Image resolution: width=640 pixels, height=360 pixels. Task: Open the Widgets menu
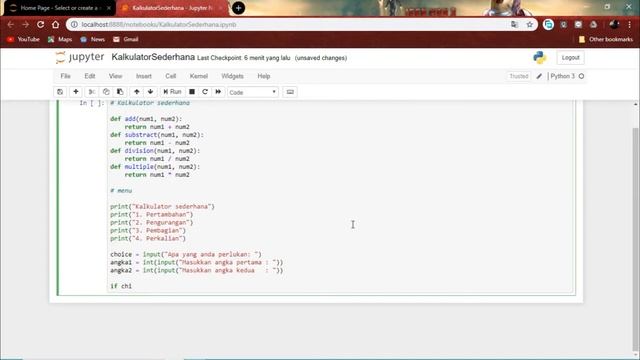232,76
